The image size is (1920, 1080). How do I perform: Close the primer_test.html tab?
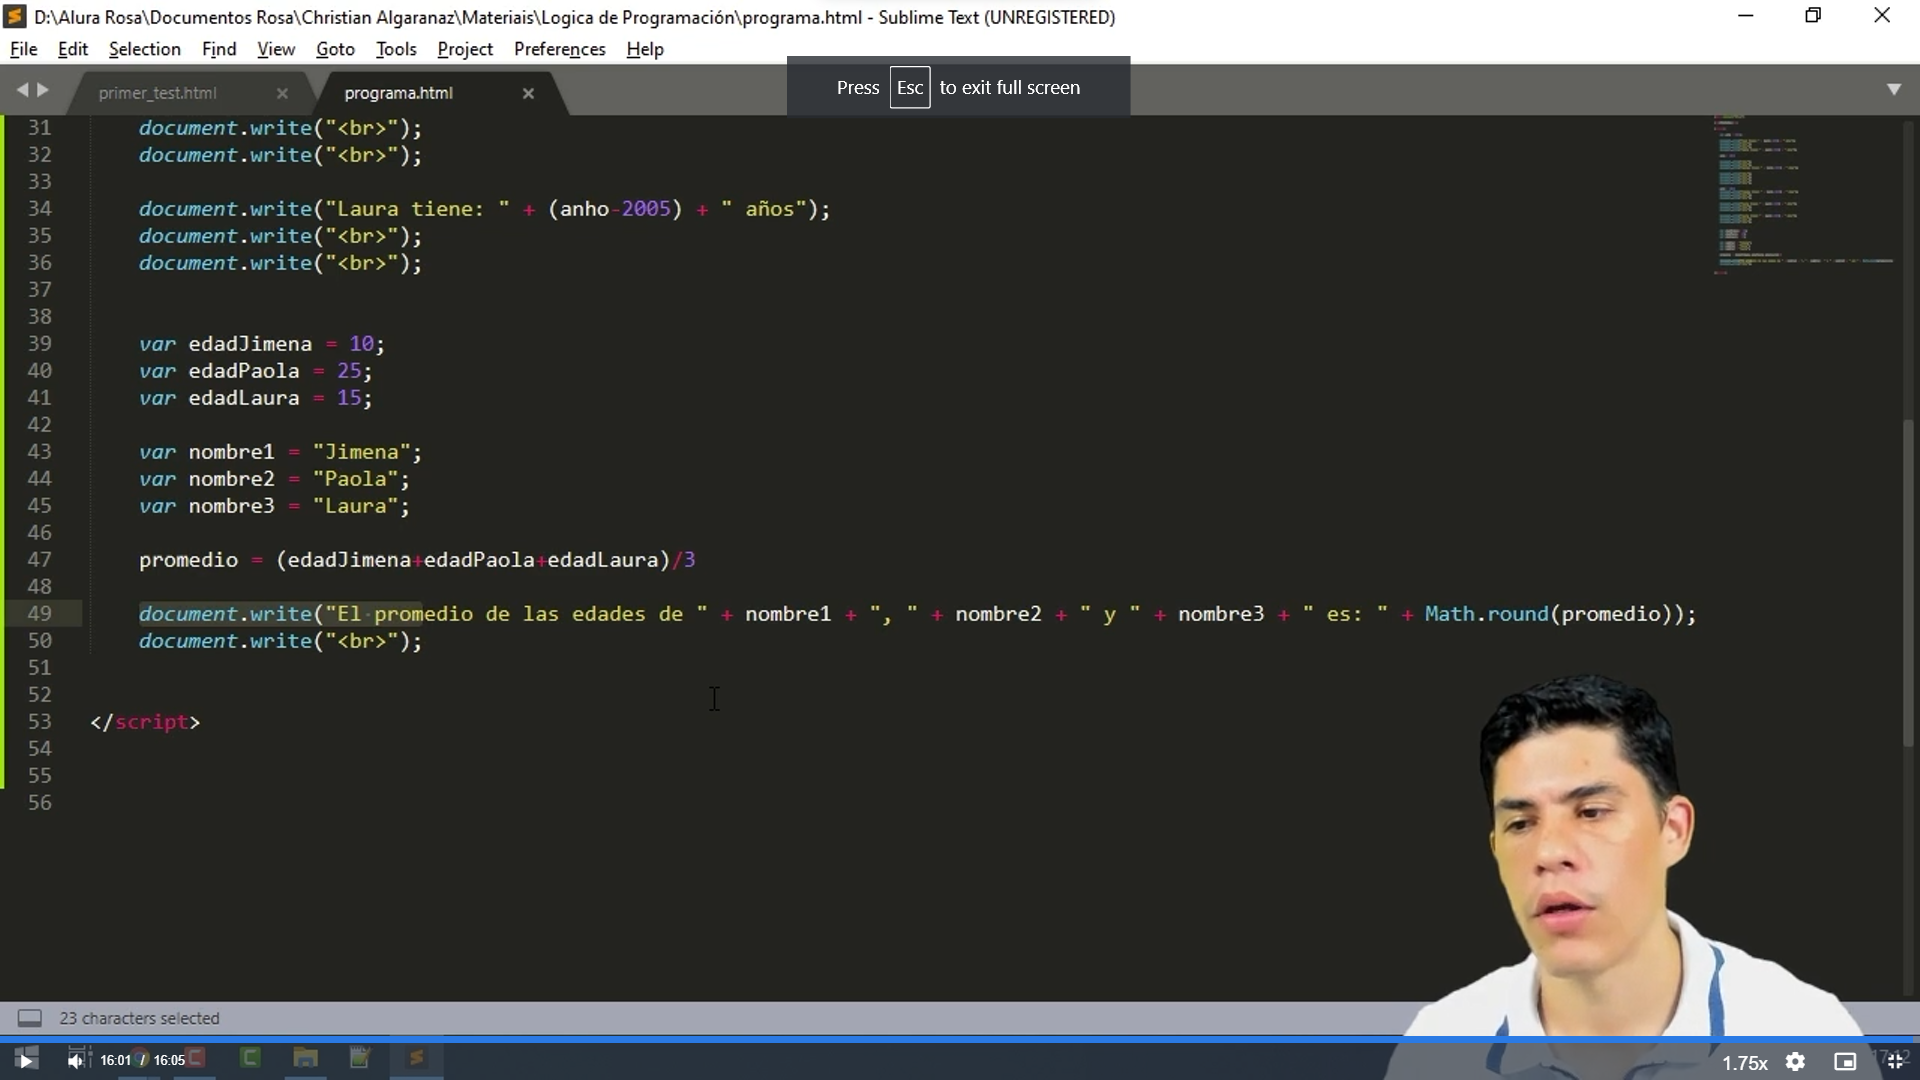click(282, 93)
